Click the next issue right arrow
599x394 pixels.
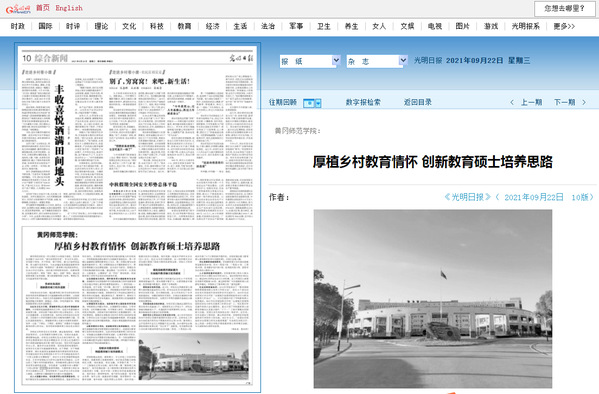tap(584, 102)
